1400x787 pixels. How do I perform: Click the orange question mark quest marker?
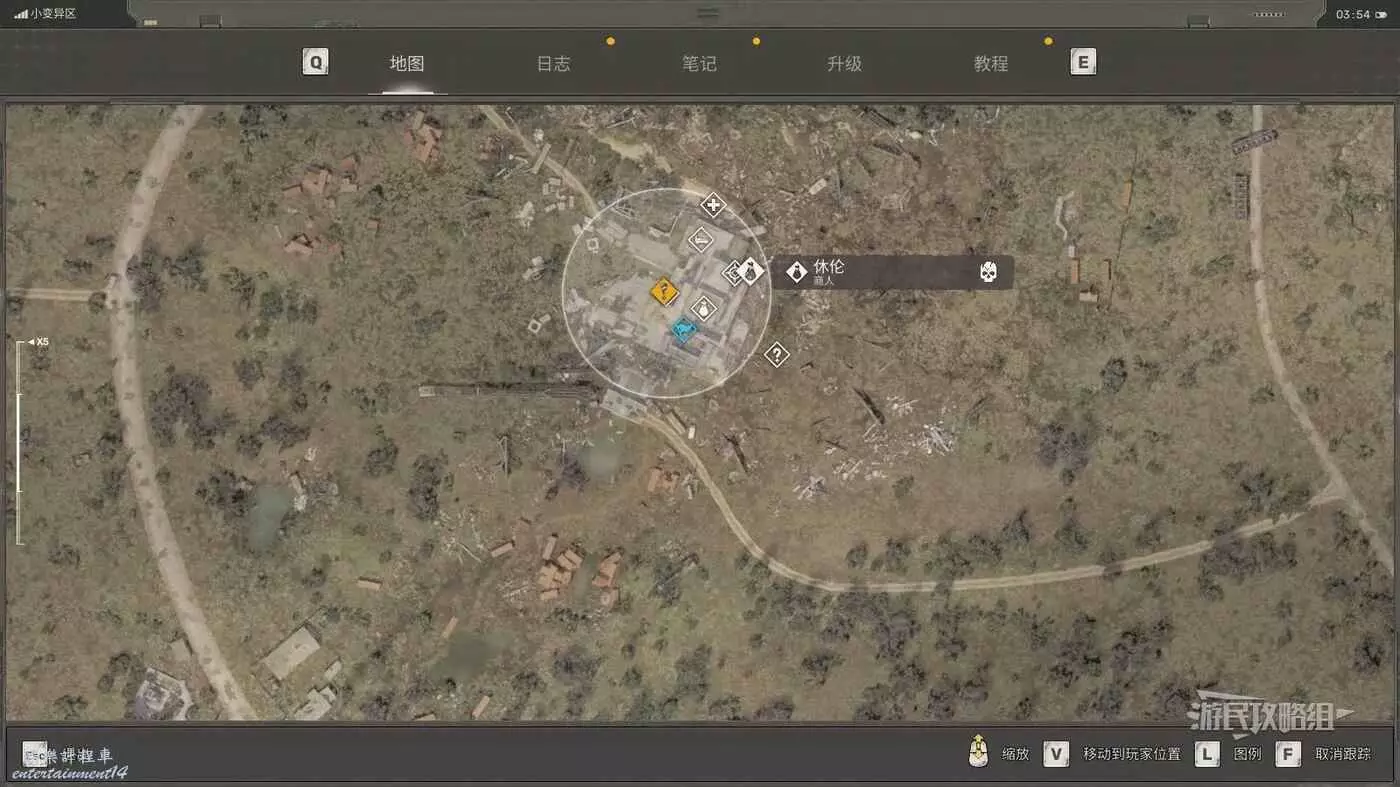click(x=664, y=292)
